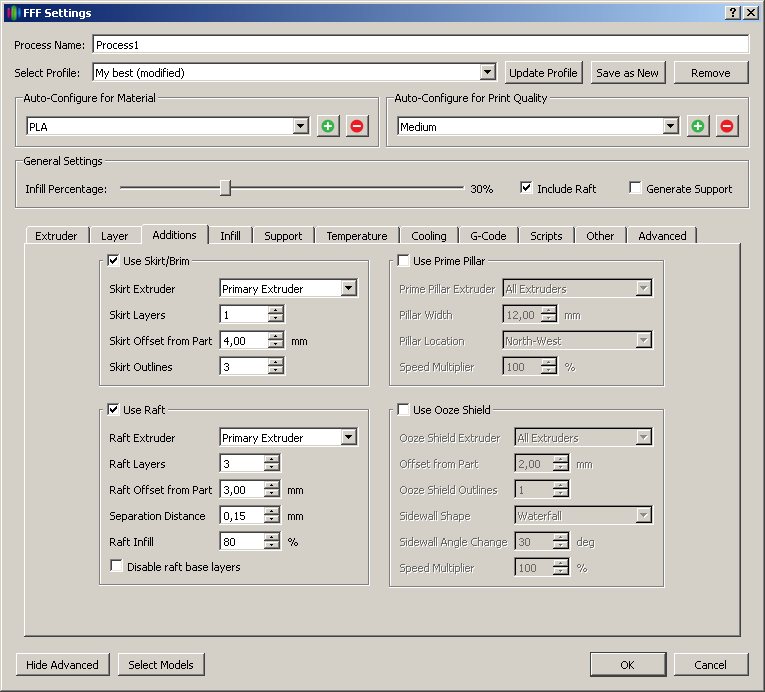Click the Save as New button
The height and width of the screenshot is (692, 765).
(x=627, y=73)
